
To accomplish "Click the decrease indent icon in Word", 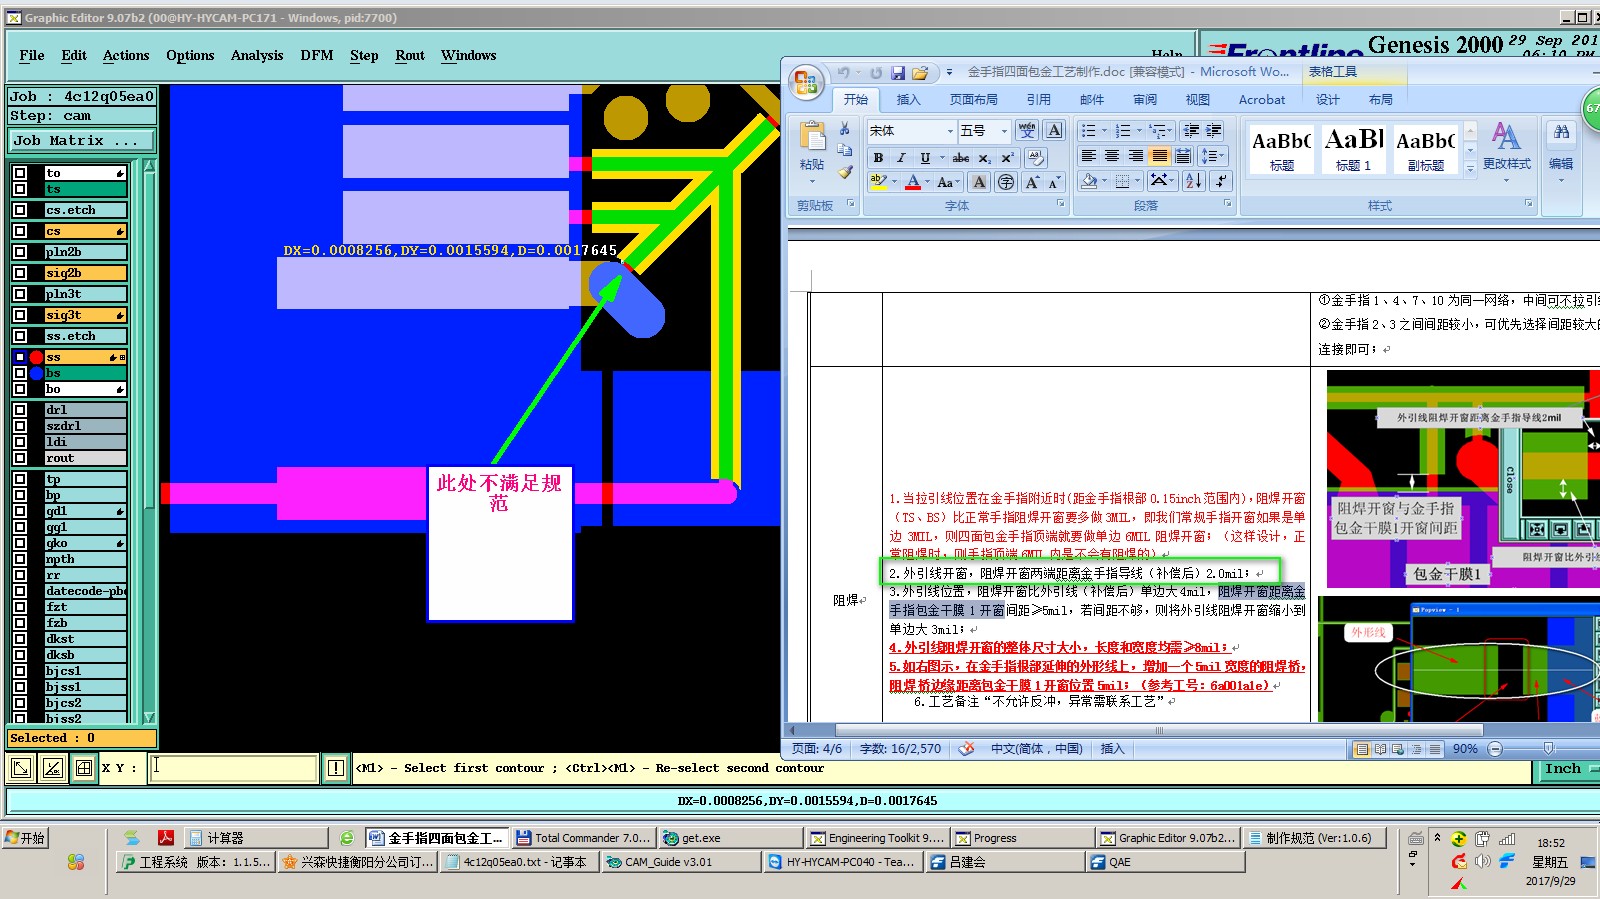I will point(1191,131).
